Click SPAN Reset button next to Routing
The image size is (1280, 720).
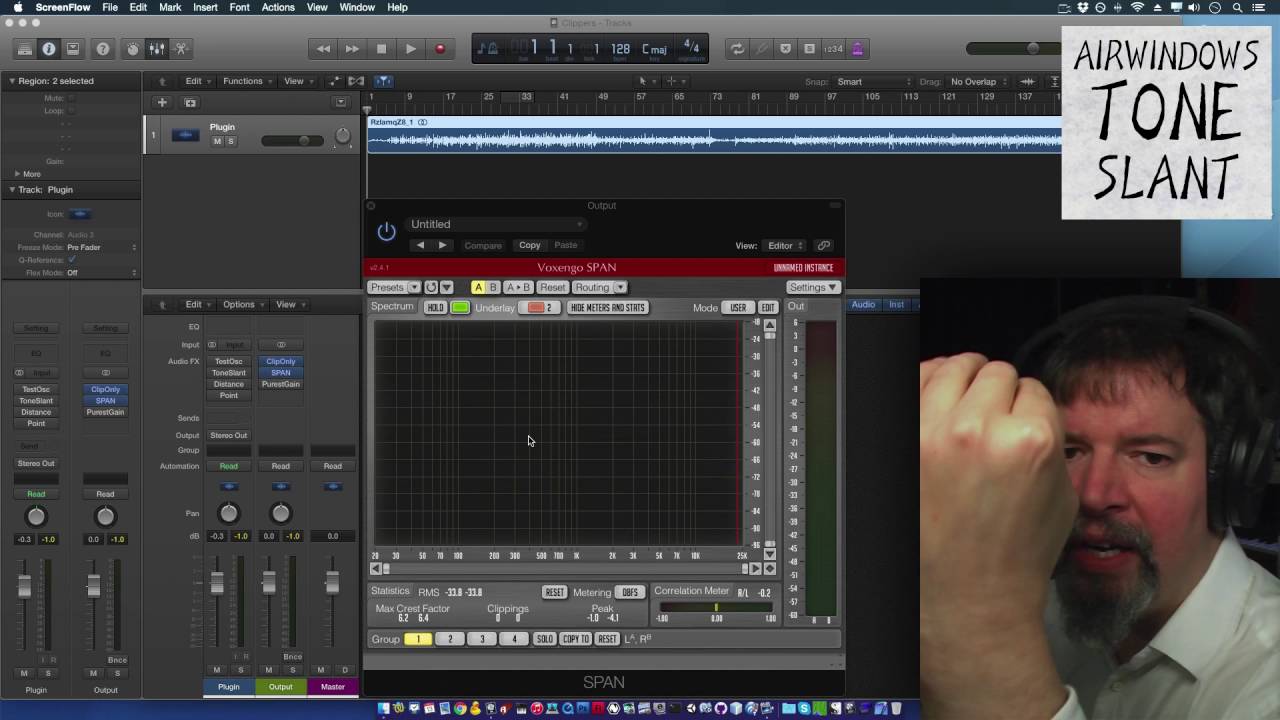click(553, 287)
